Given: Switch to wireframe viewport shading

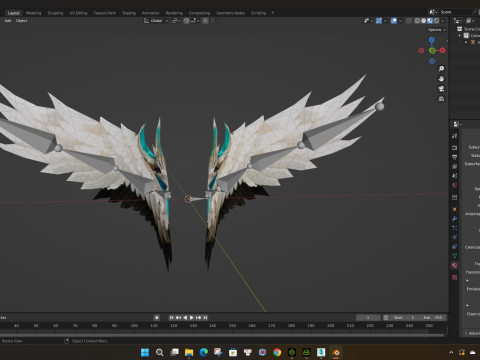Looking at the screenshot, I should pyautogui.click(x=417, y=21).
